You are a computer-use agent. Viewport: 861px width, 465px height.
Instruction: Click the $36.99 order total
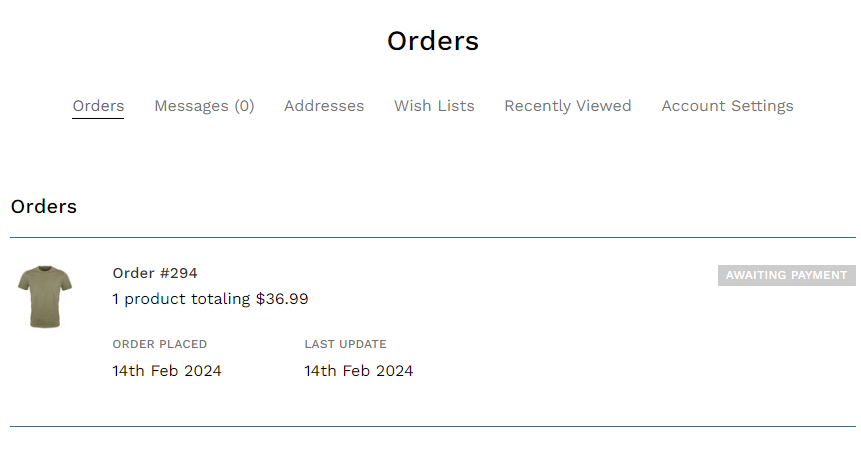(x=282, y=299)
